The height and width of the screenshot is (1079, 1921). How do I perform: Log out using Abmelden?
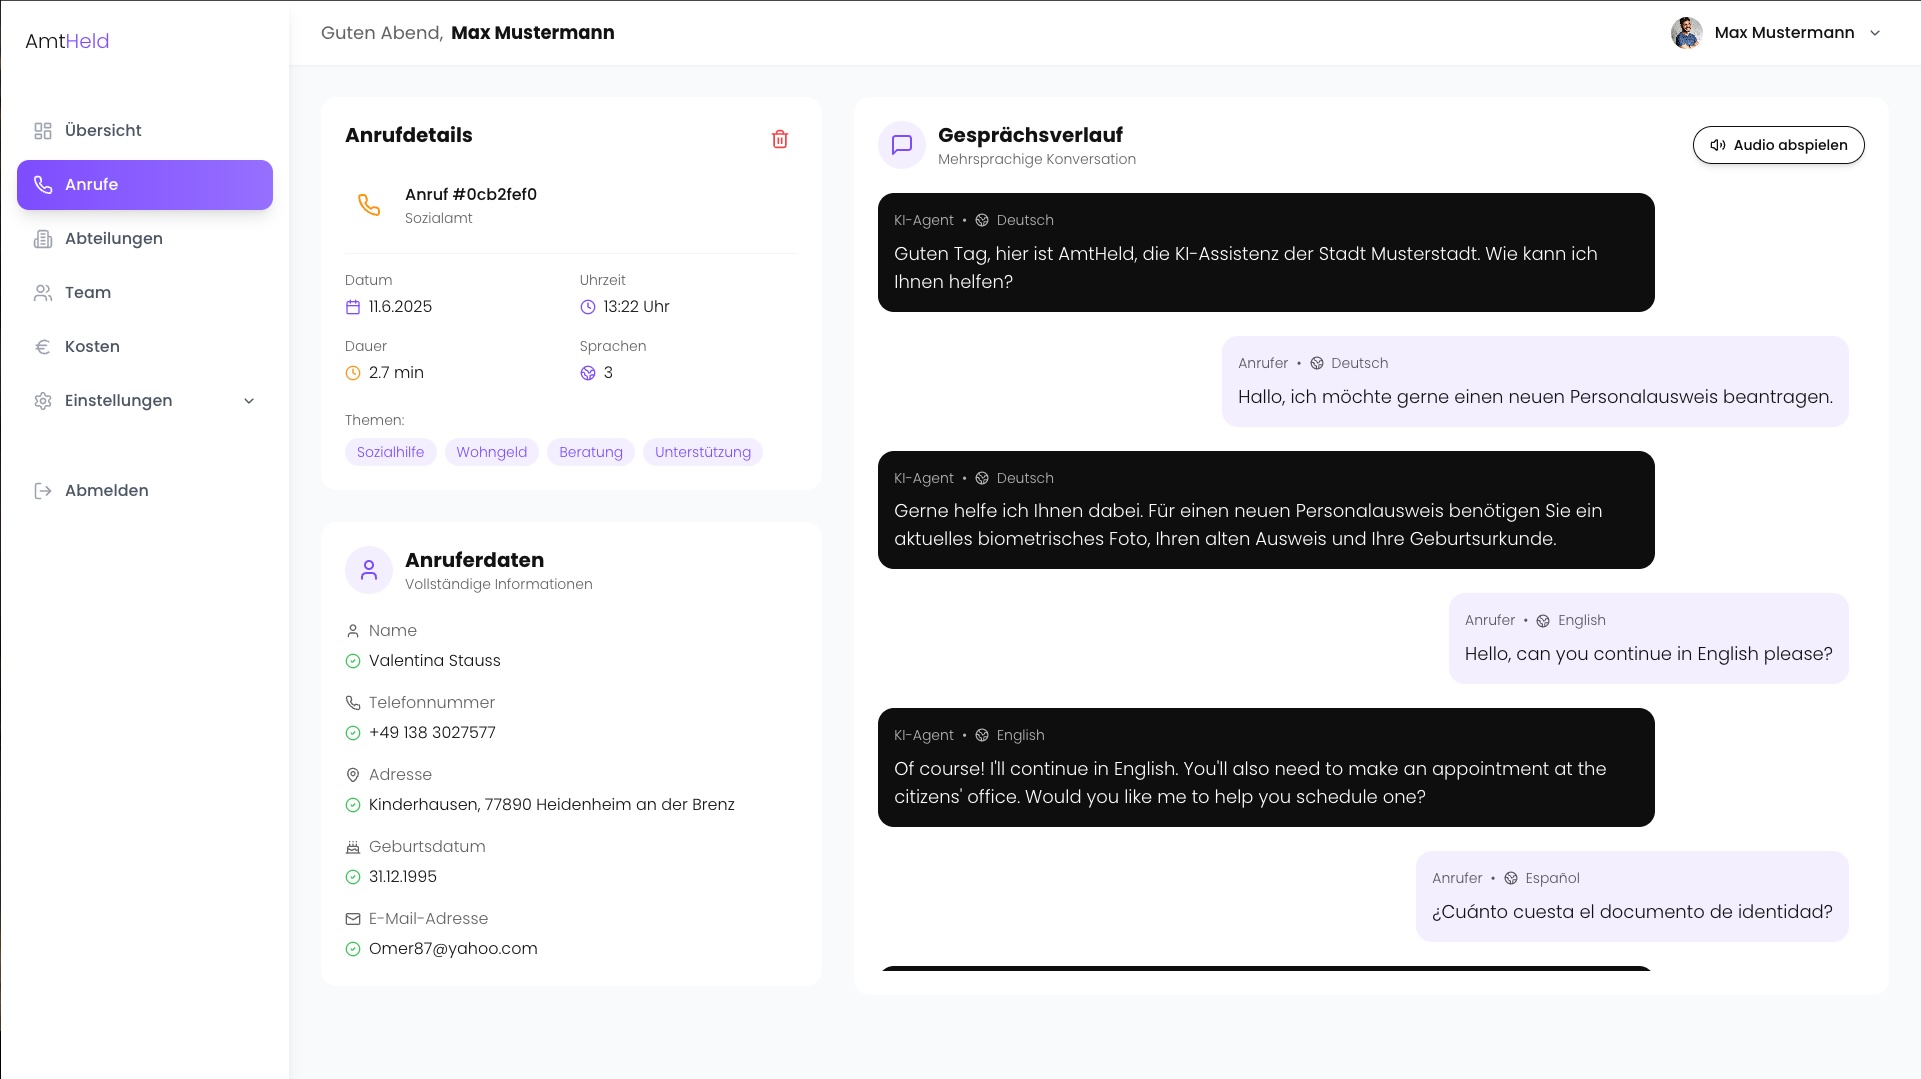pos(106,491)
